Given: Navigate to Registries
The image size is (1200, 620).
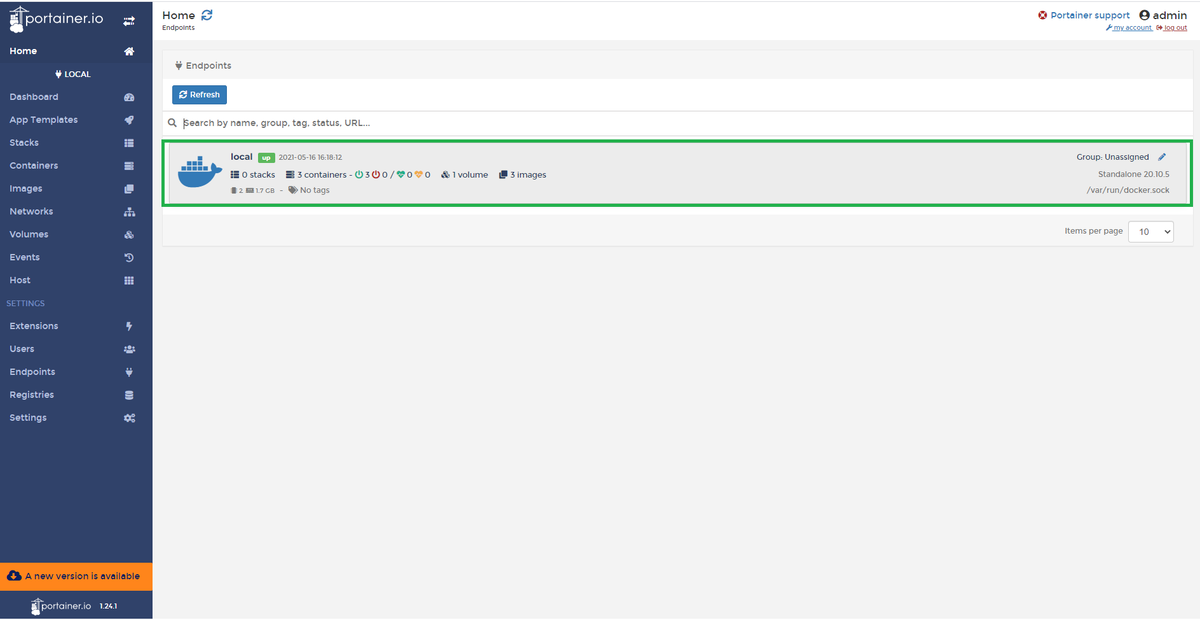Looking at the screenshot, I should (x=76, y=396).
